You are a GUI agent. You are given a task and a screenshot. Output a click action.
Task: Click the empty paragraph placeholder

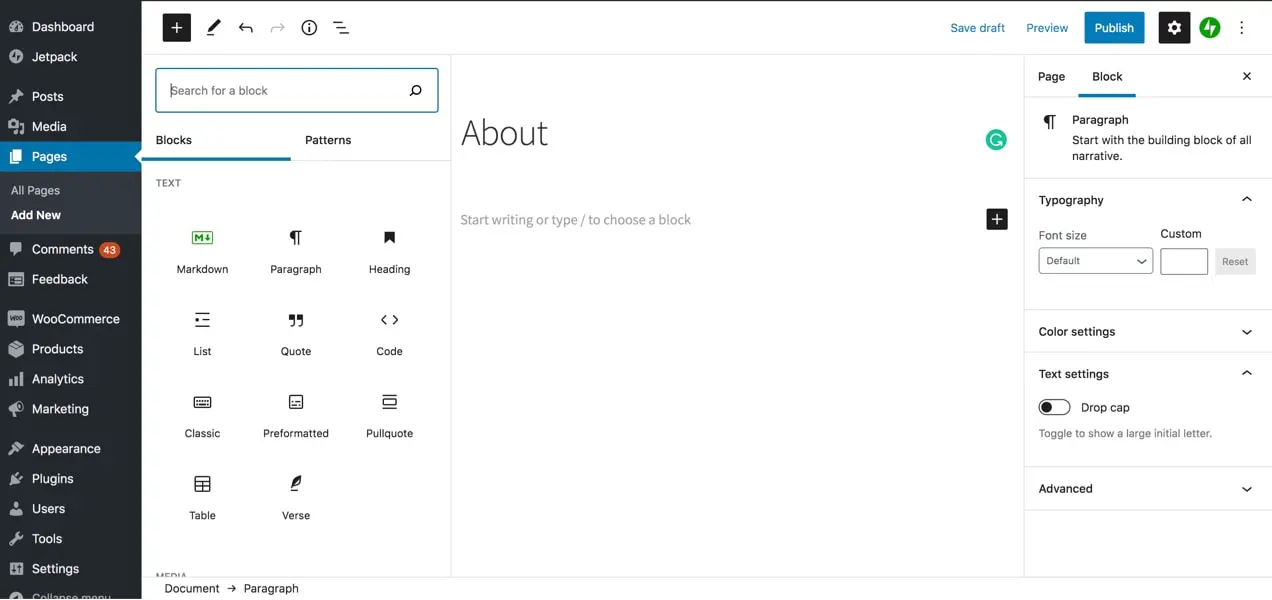tap(576, 220)
